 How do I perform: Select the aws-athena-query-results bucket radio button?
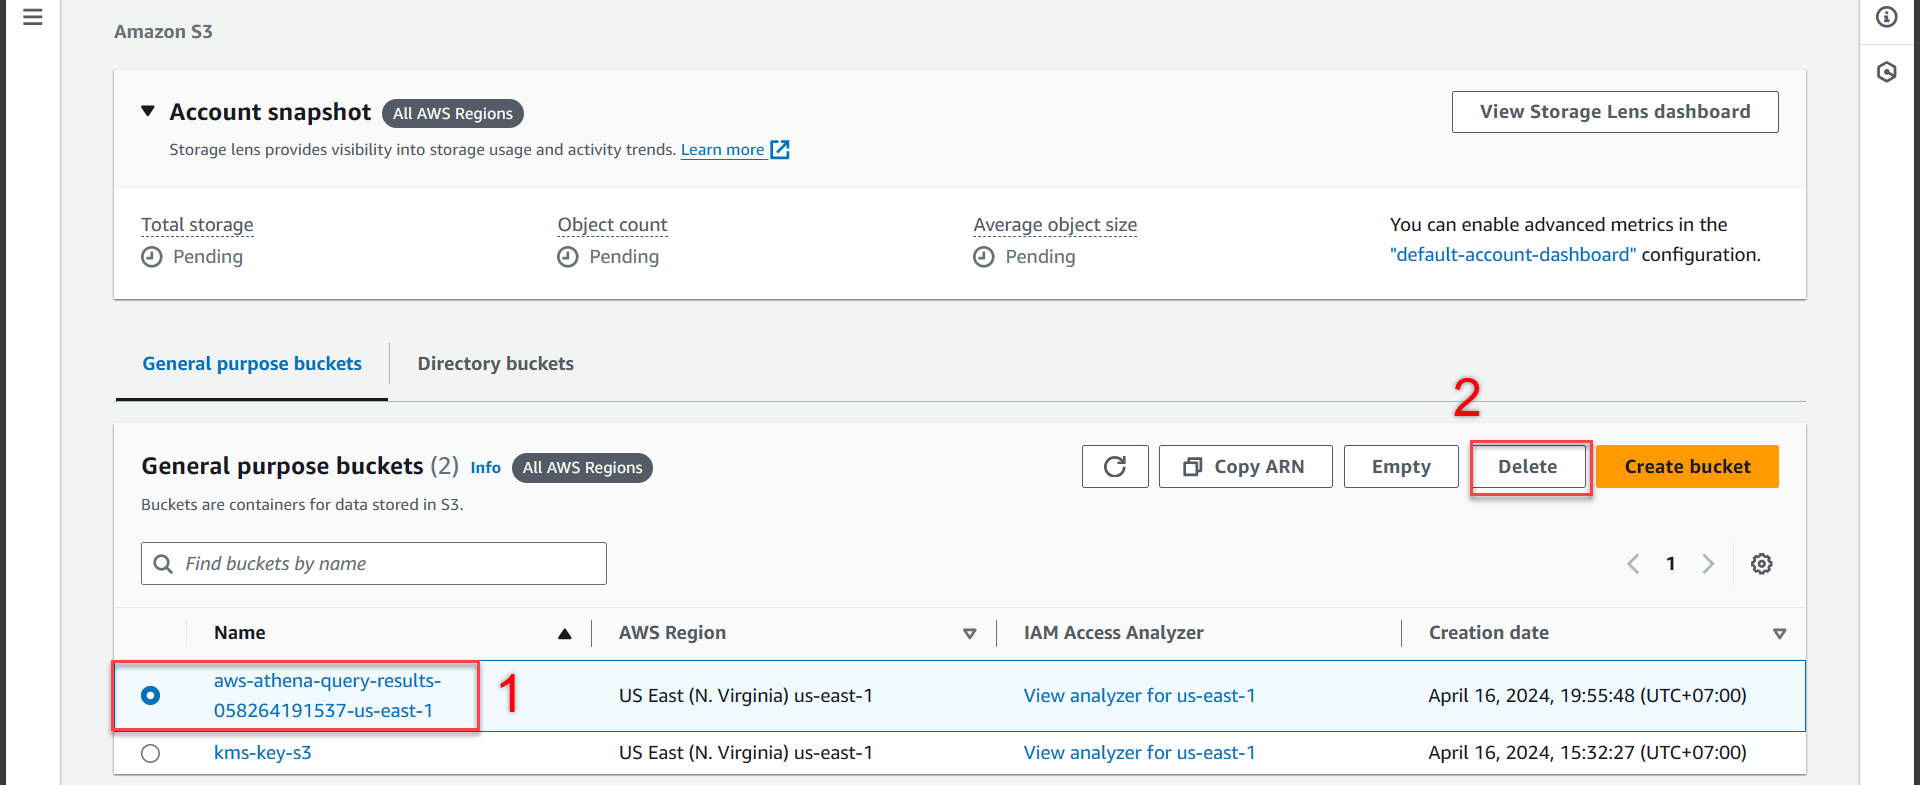coord(150,695)
